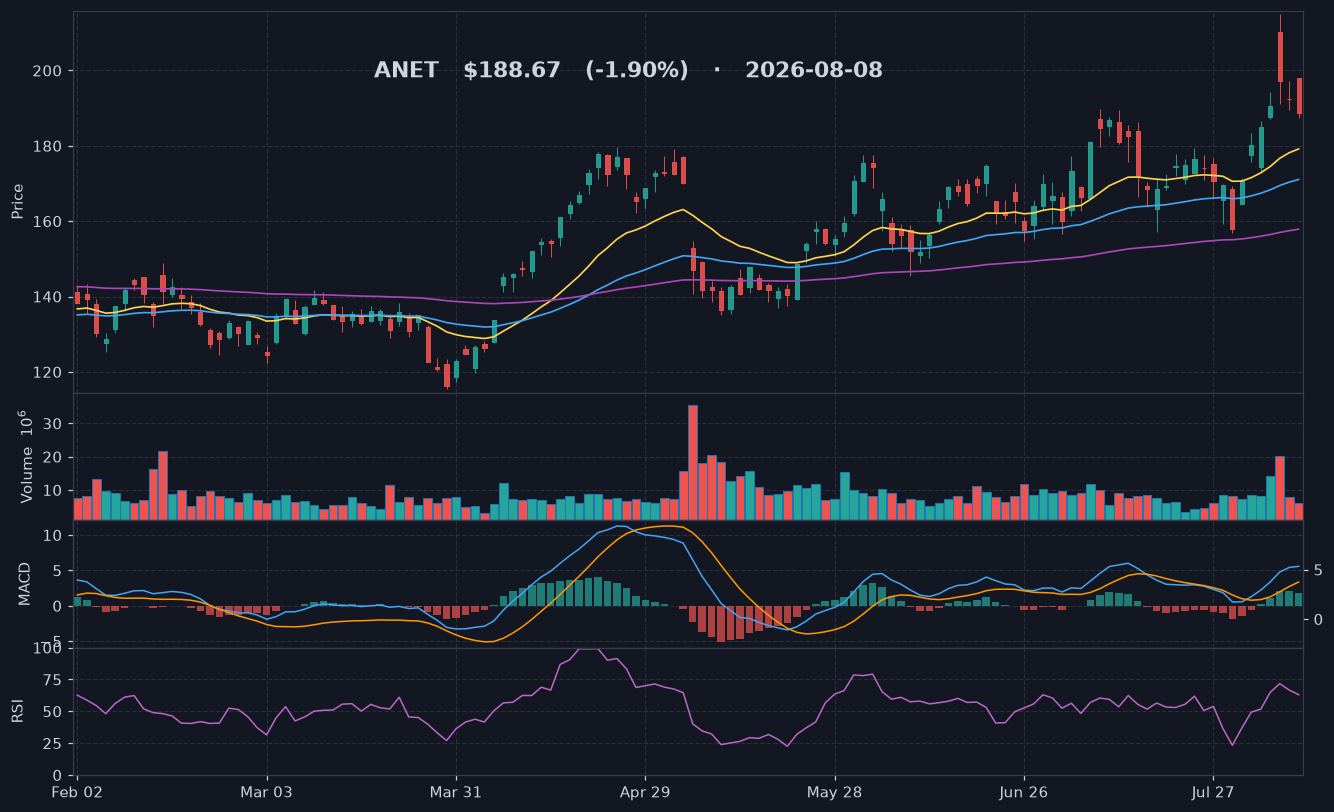1334x812 pixels.
Task: Click the Jun 26 date label
Action: click(1024, 793)
